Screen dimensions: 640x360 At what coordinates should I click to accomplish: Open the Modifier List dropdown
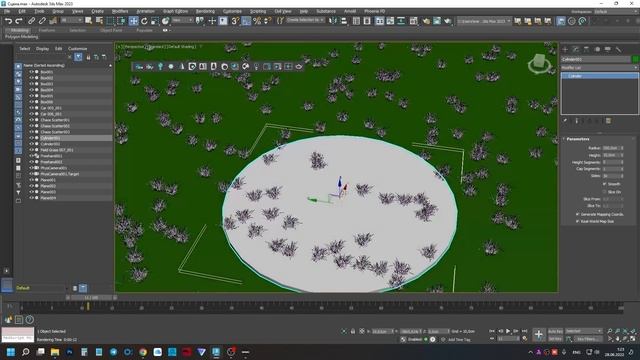point(599,68)
